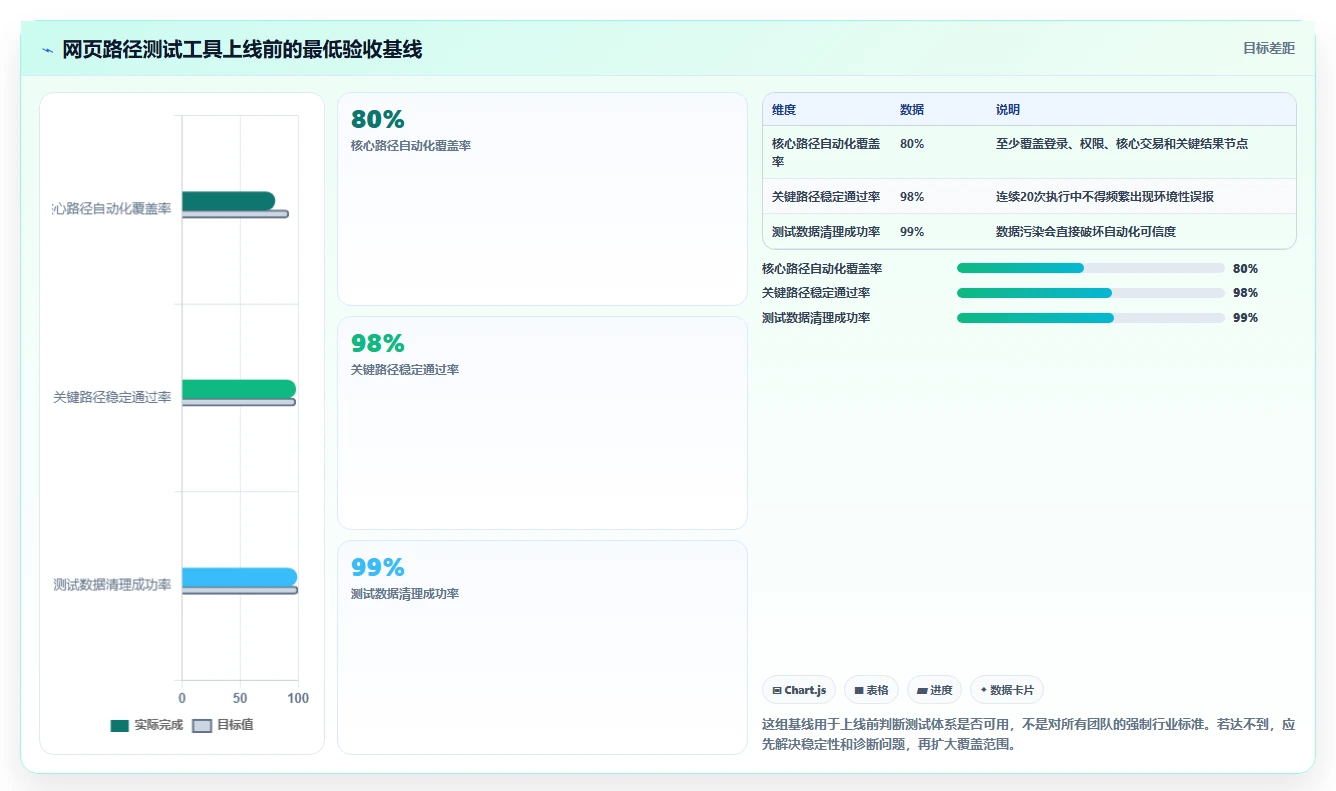Viewport: 1336px width, 791px height.
Task: Click the 98% progress bar for 关键路径稳定通过率
Action: point(1090,293)
